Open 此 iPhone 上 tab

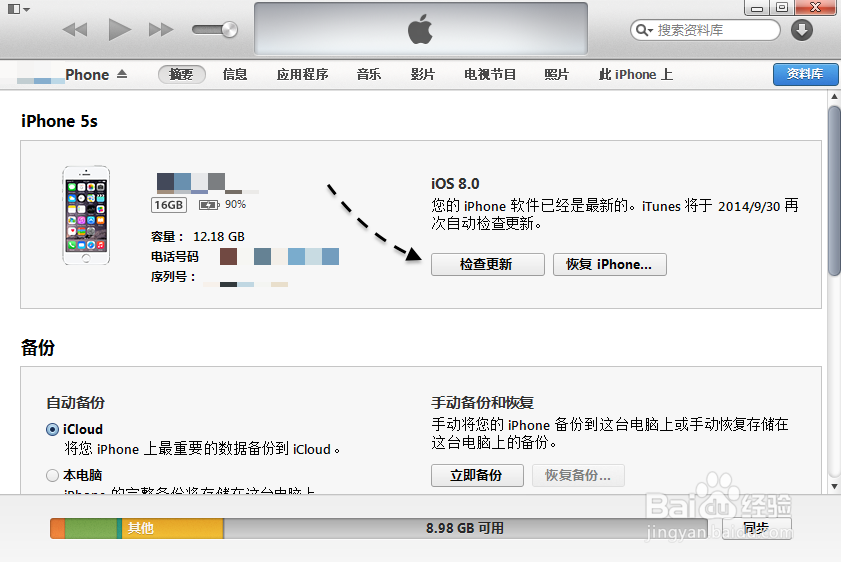pos(636,75)
